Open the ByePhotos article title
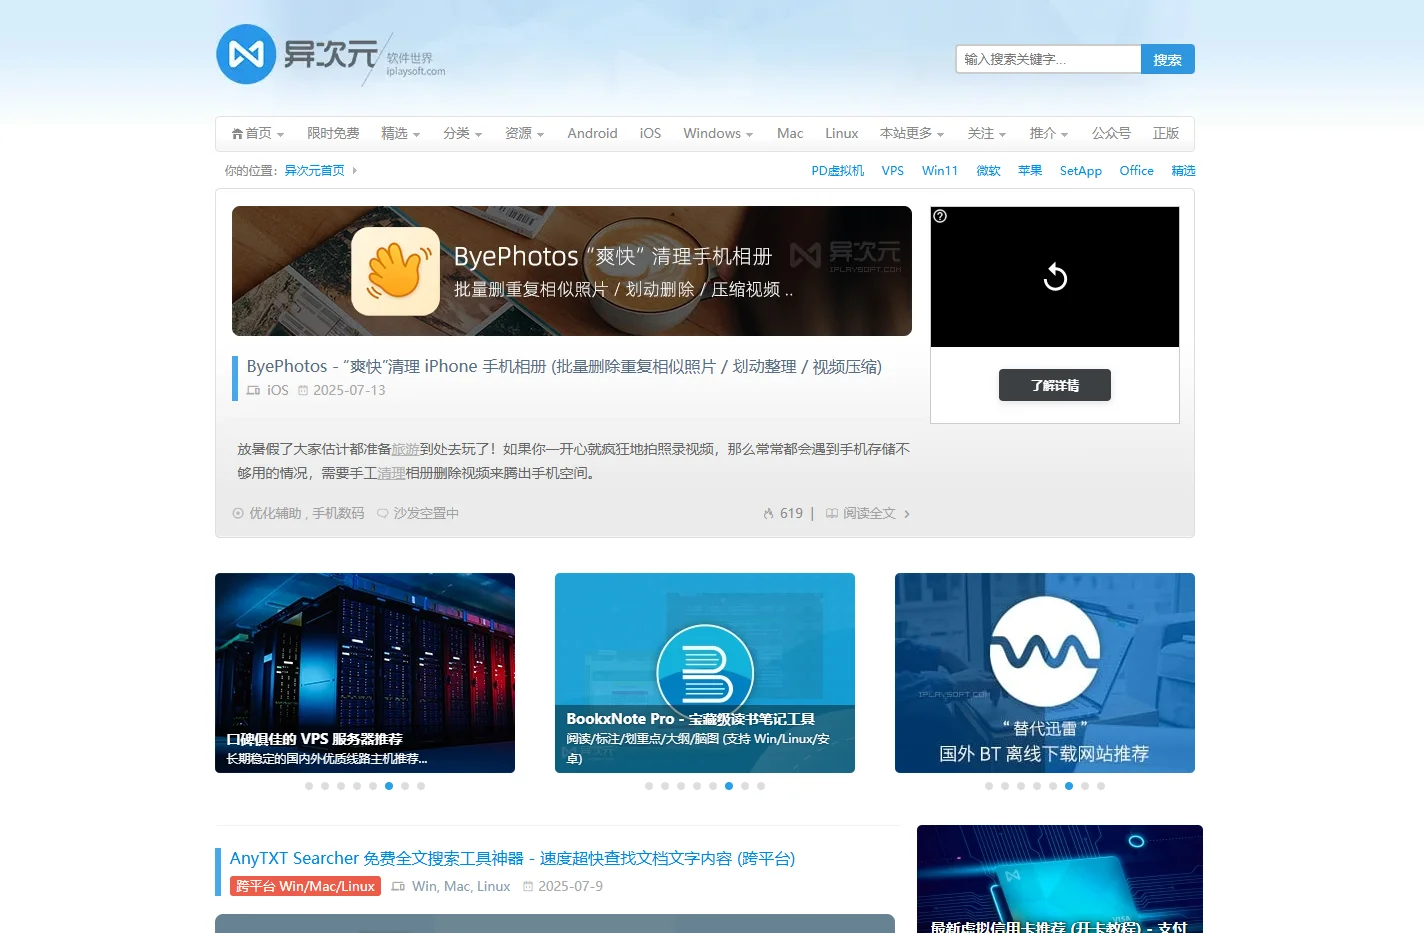Viewport: 1424px width, 933px height. [x=564, y=366]
